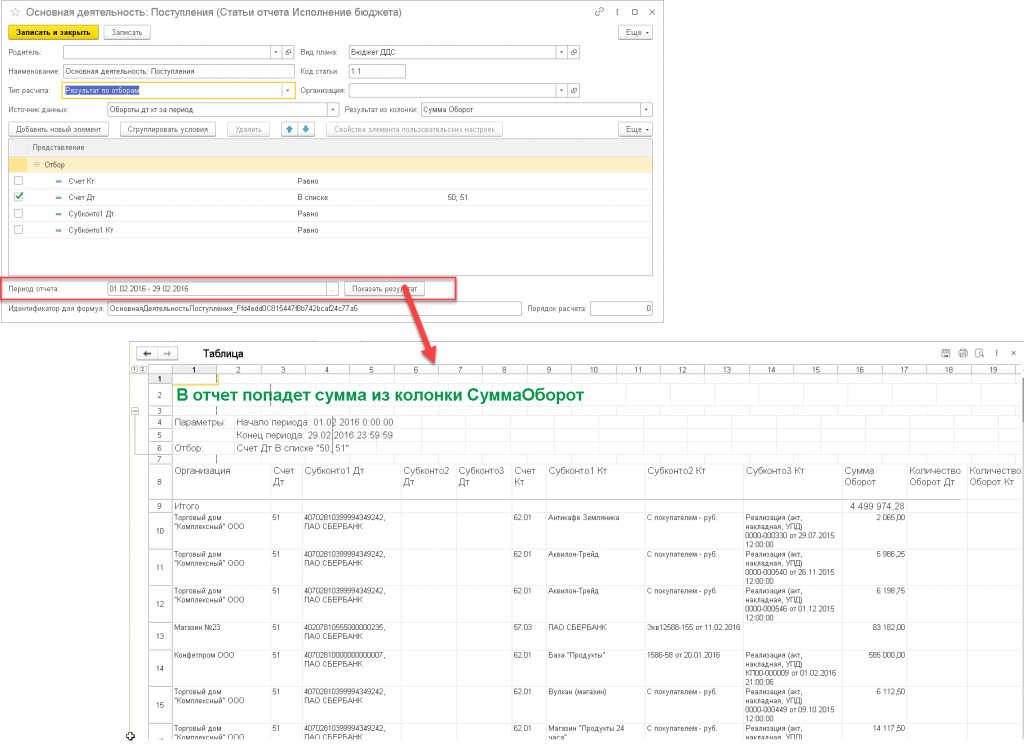Open the Родитель dropdown list
Screen dimensions: 1024x750
[276, 52]
